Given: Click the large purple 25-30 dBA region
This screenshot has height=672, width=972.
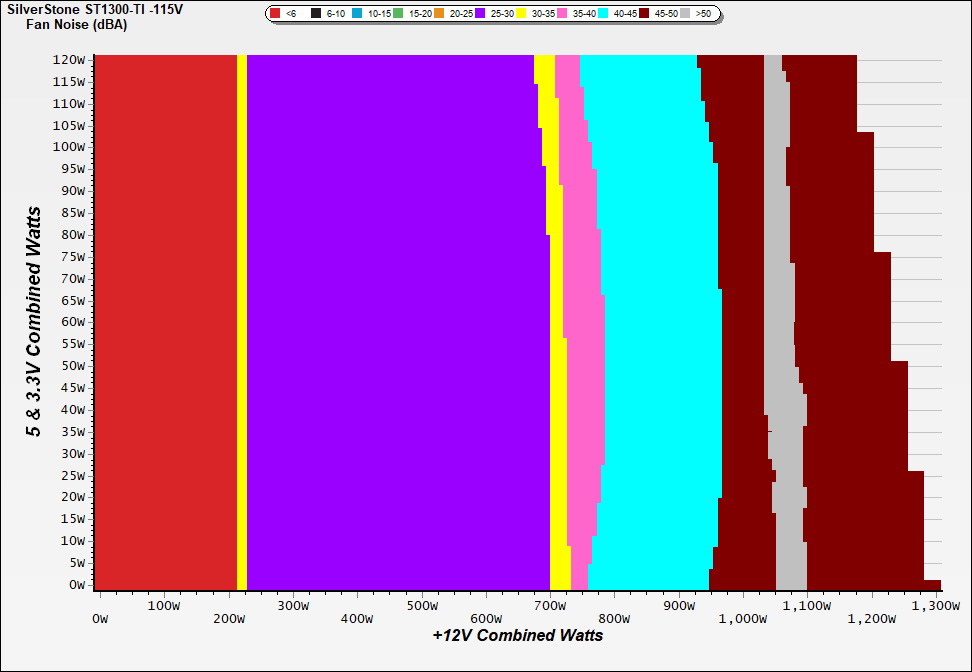Looking at the screenshot, I should point(400,320).
